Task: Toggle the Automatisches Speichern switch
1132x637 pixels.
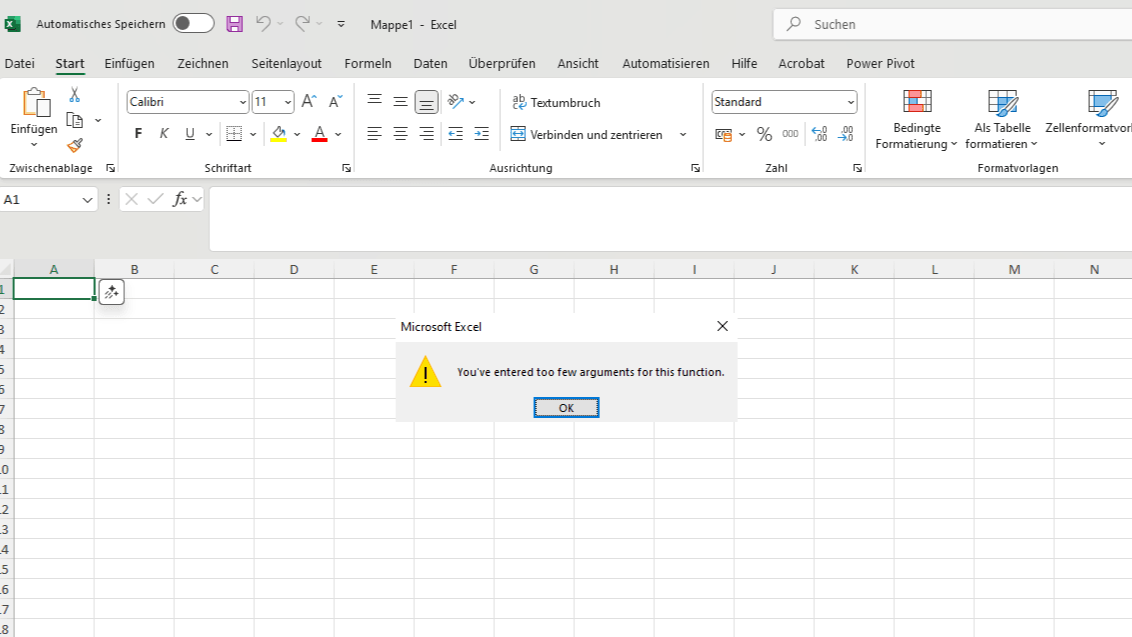Action: point(193,24)
